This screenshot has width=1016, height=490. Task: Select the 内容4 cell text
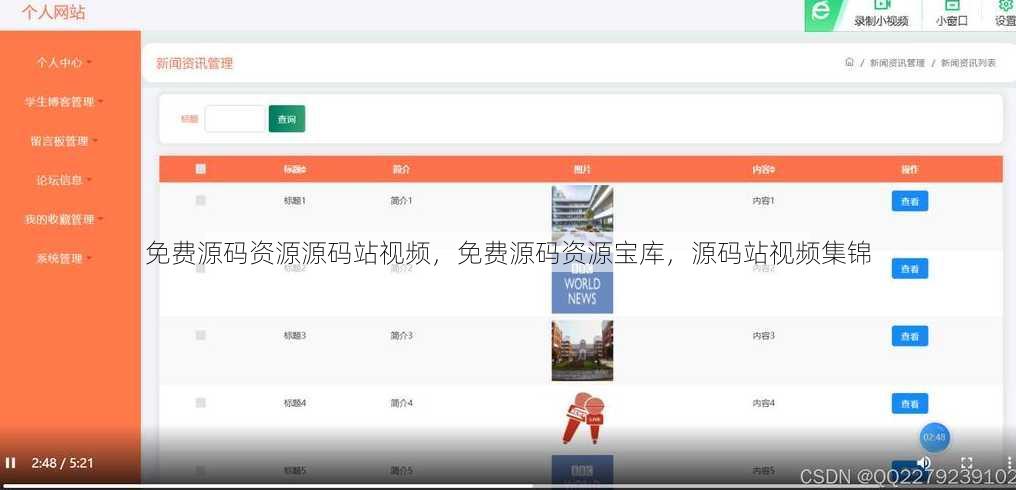(763, 403)
